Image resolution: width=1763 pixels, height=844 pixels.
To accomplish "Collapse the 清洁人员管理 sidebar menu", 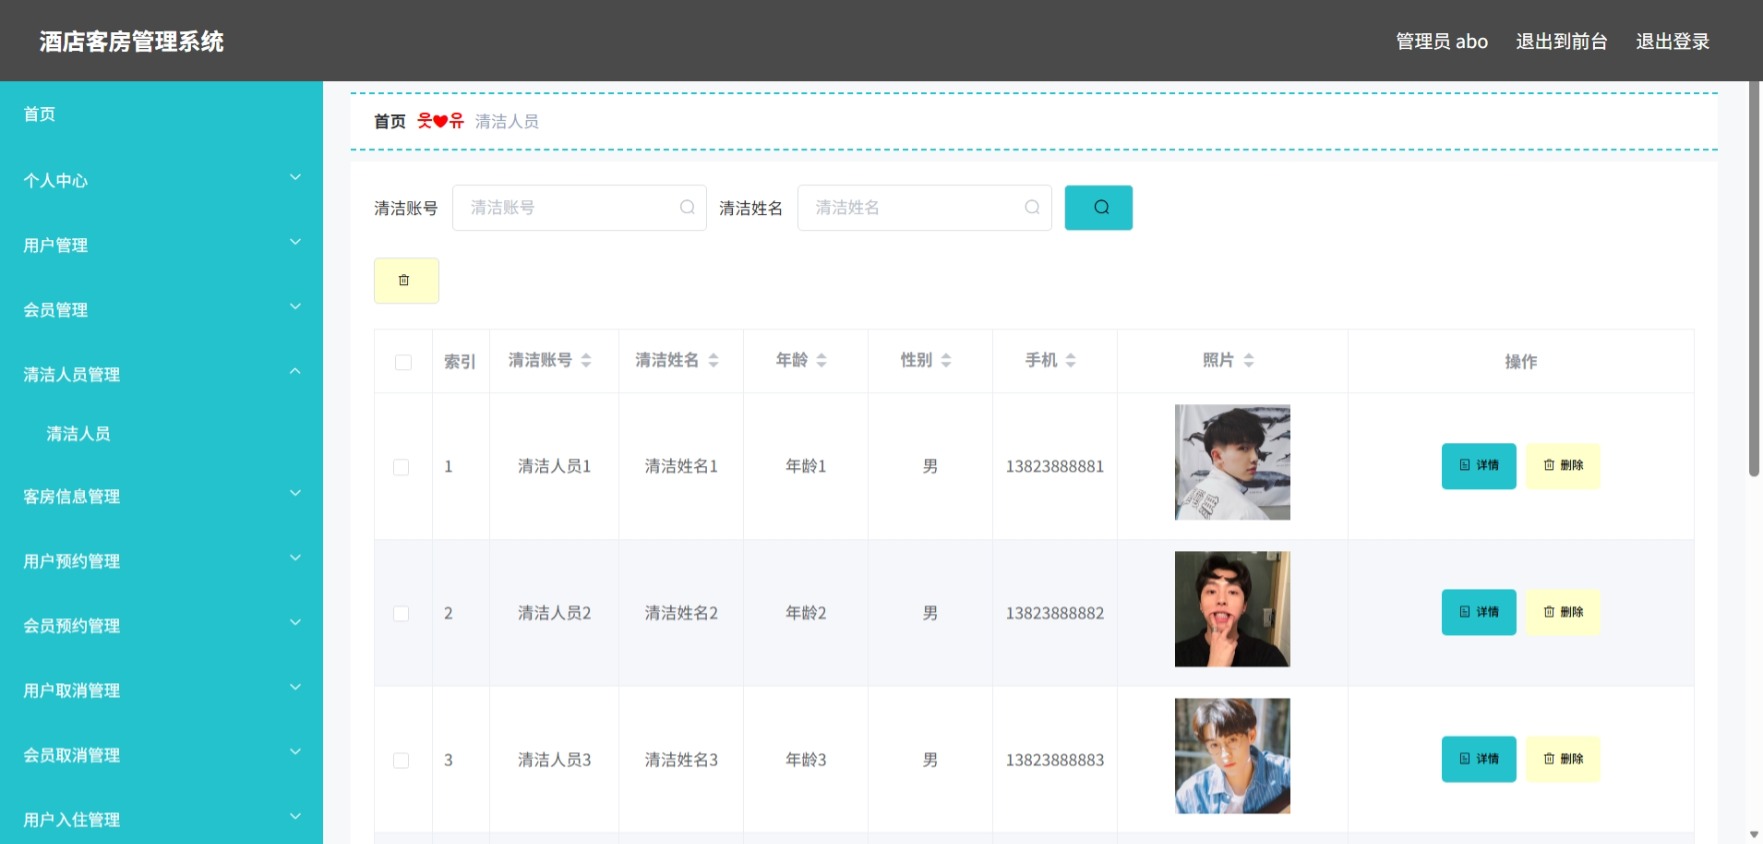I will [x=161, y=374].
